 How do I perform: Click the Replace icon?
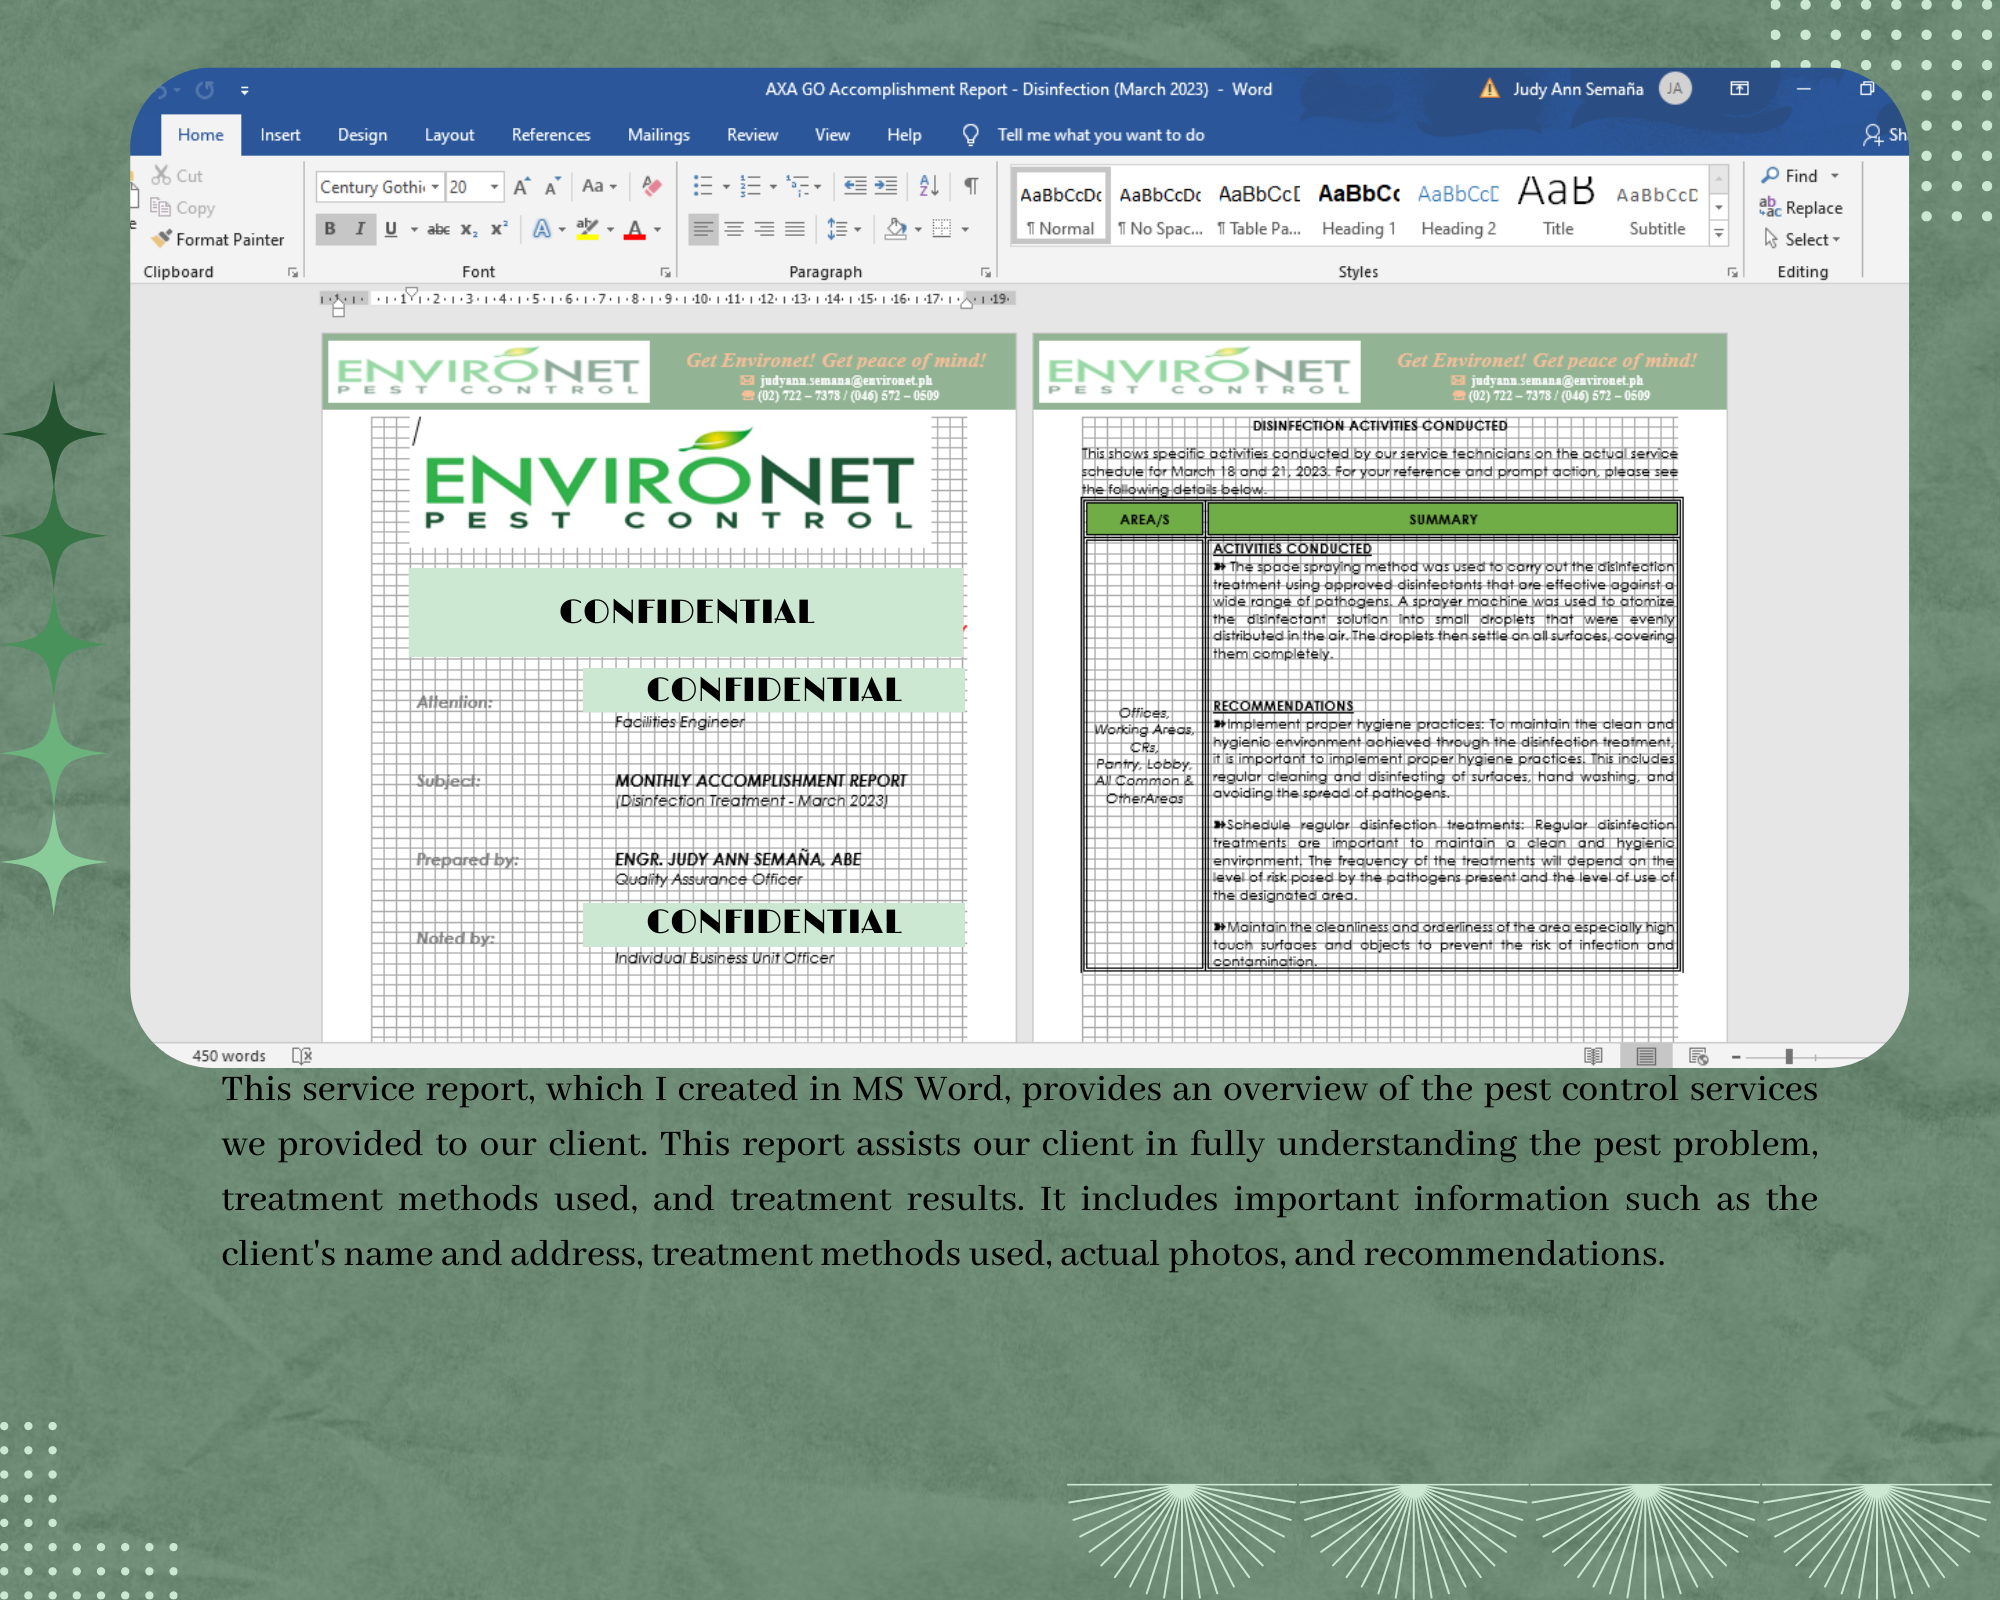pyautogui.click(x=1770, y=207)
